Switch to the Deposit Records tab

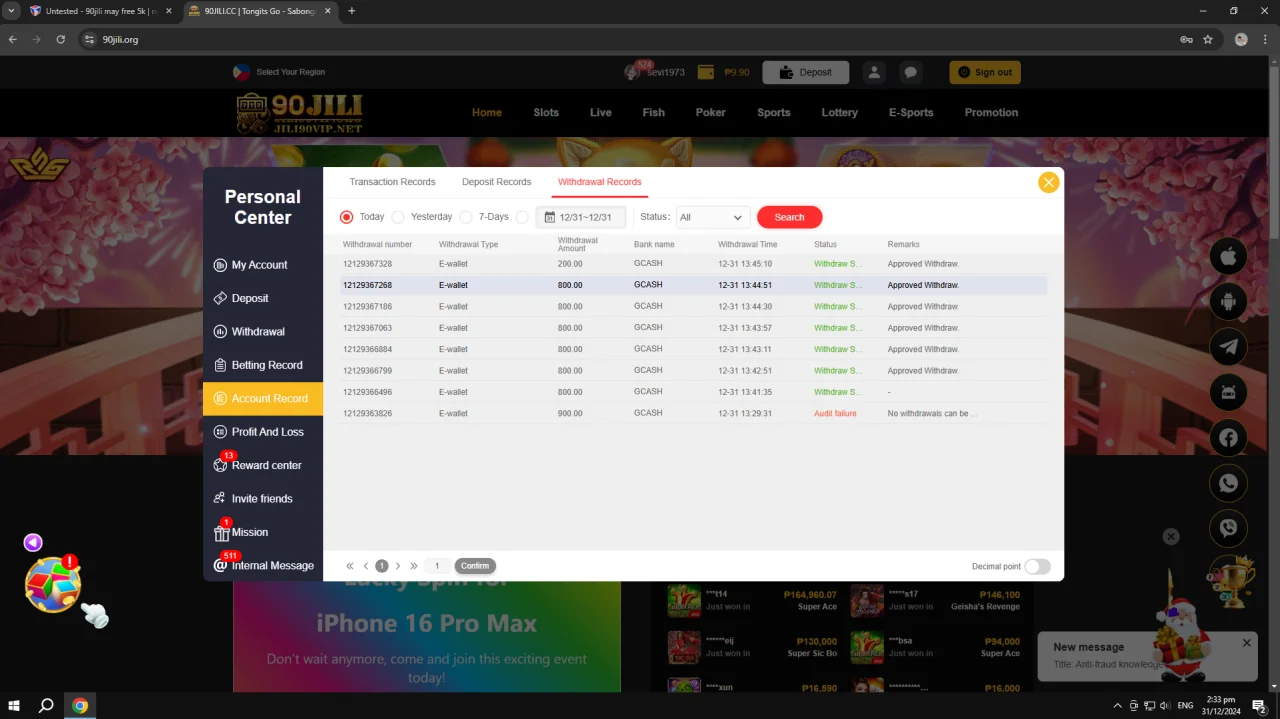point(496,182)
